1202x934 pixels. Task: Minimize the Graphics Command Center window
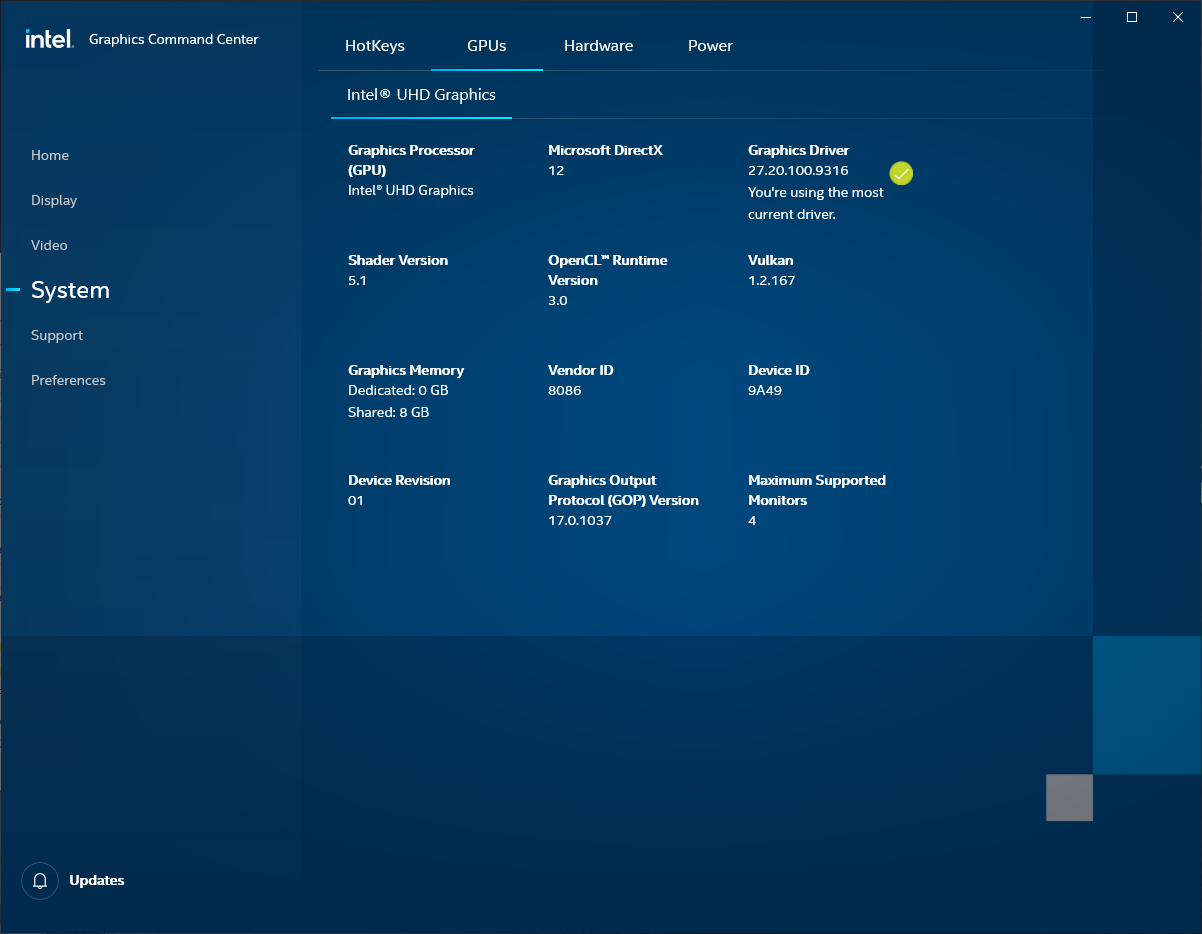tap(1087, 17)
